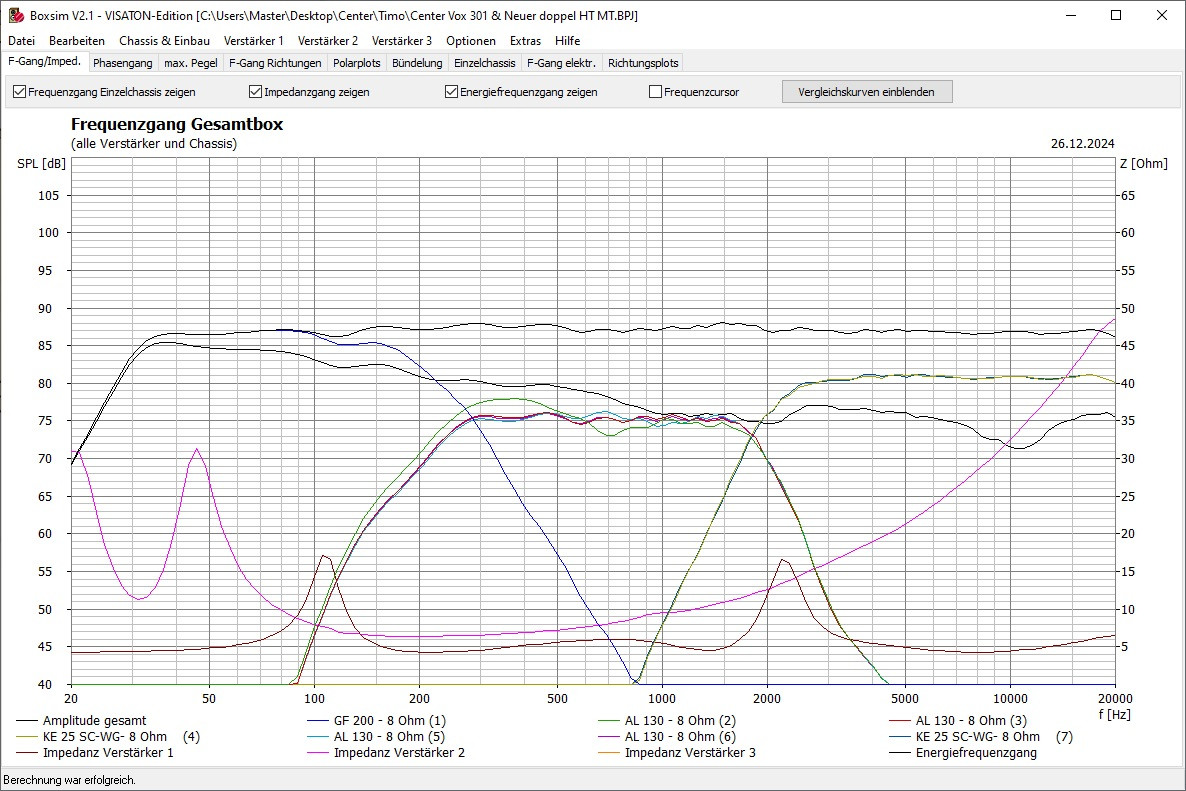The width and height of the screenshot is (1186, 791).
Task: Open the Hilfe menu
Action: [567, 41]
